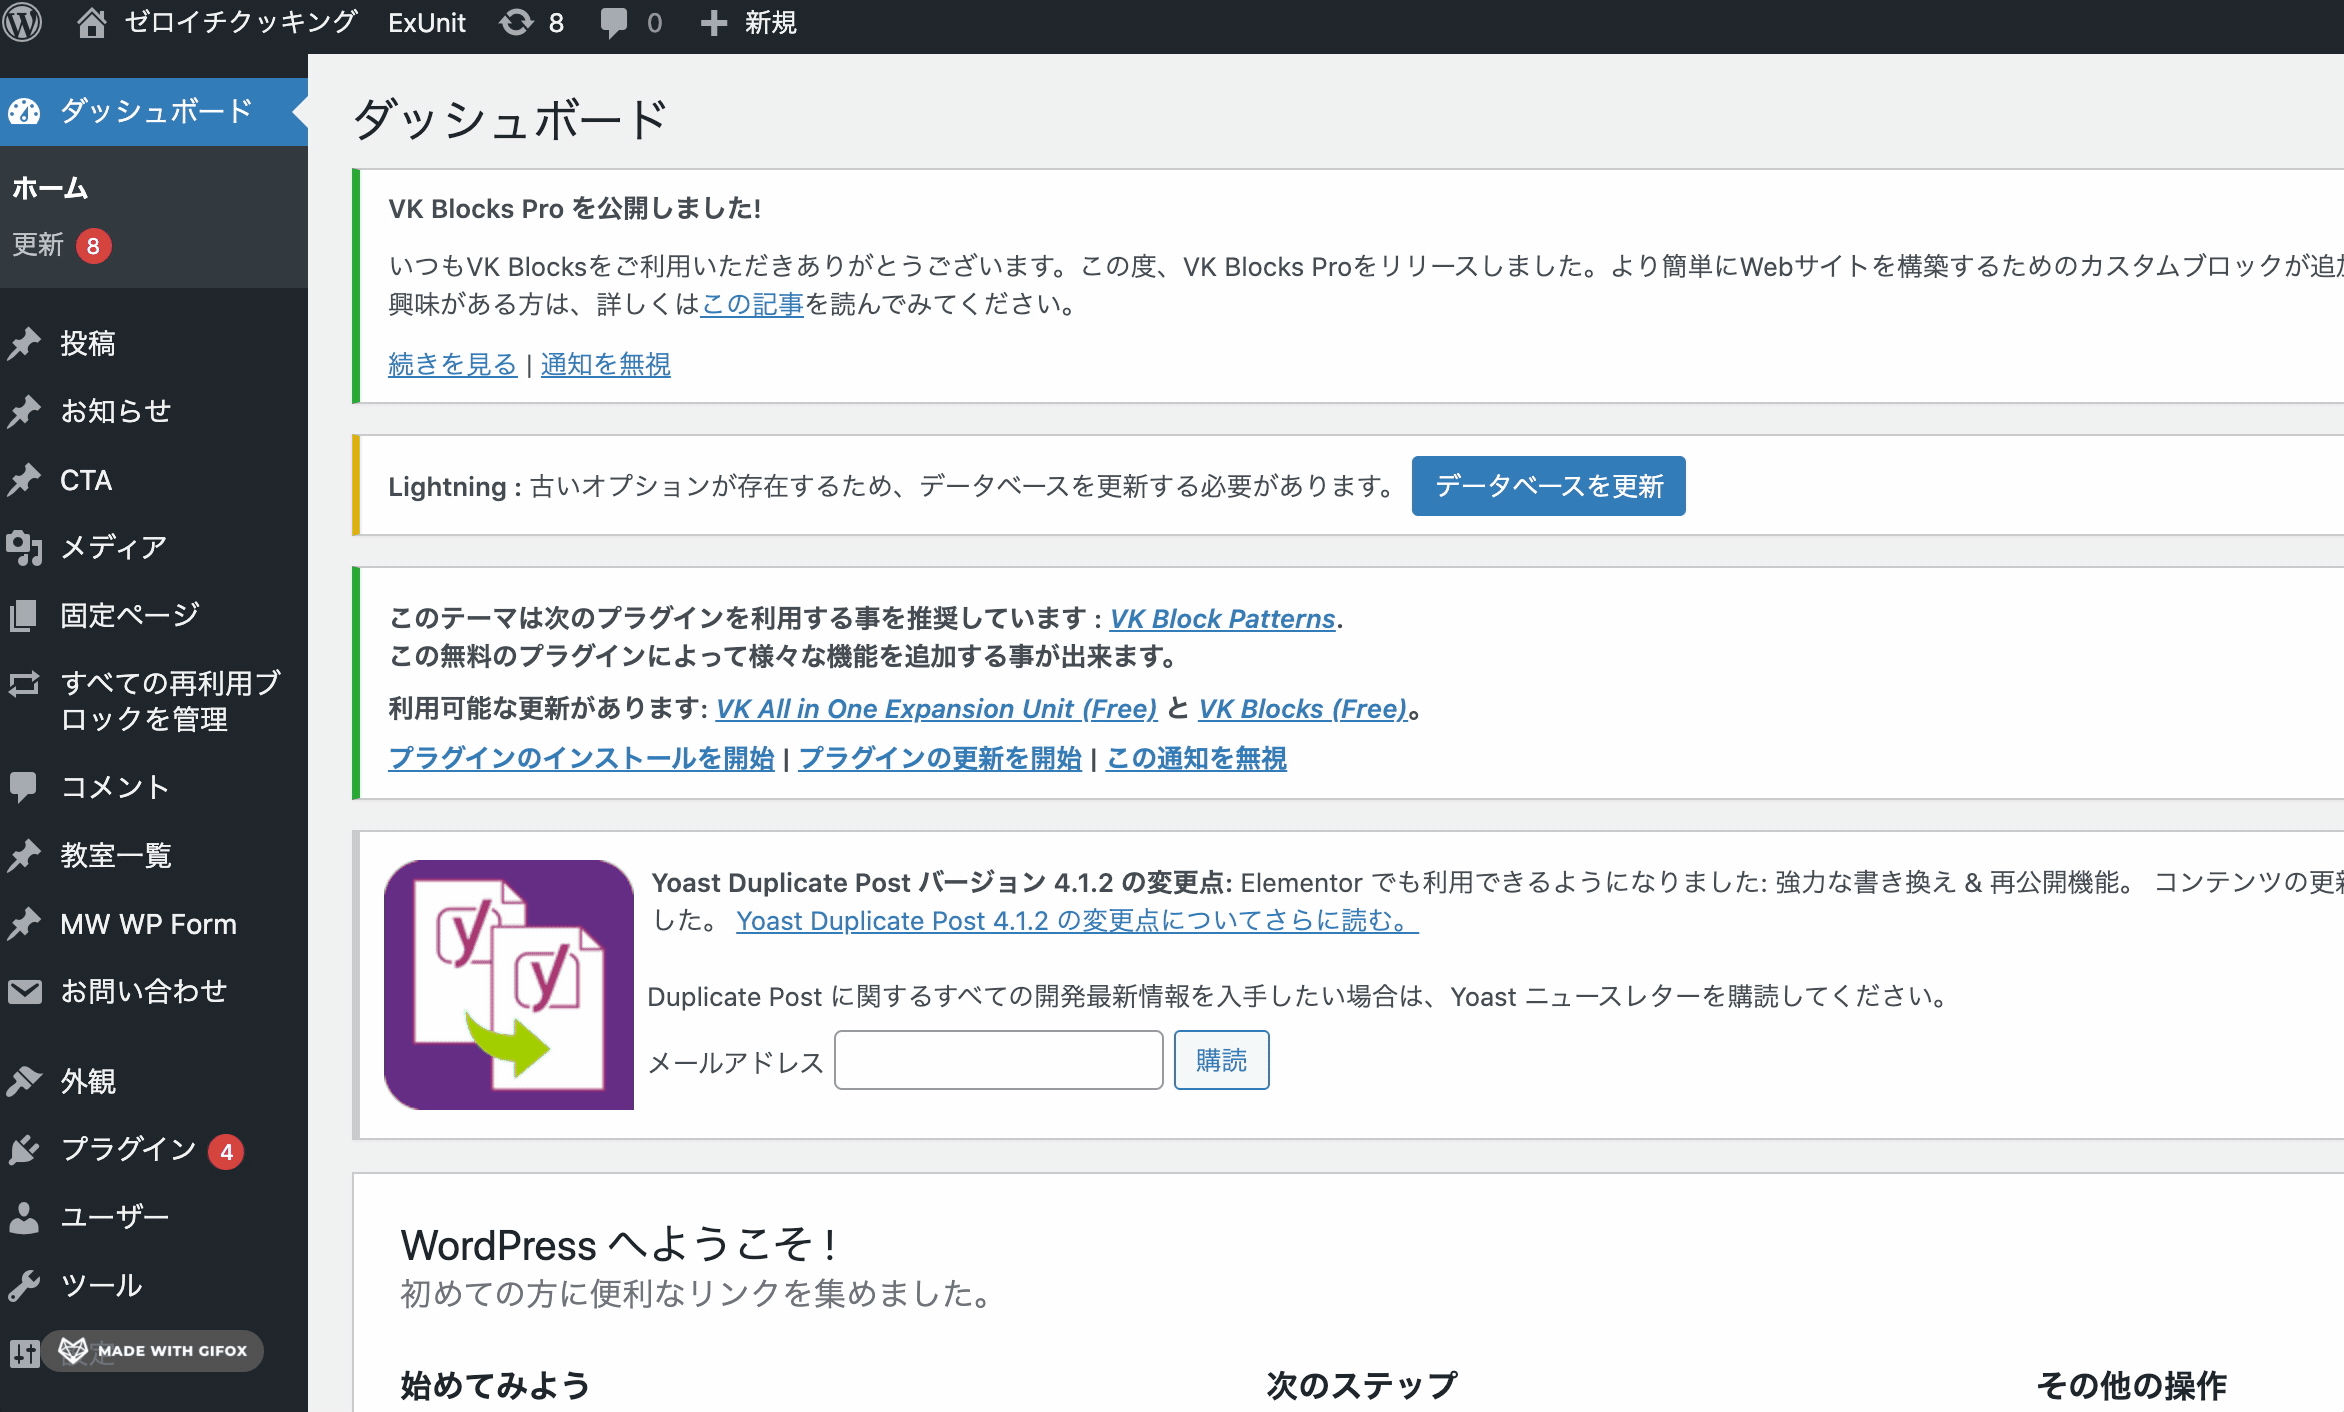
Task: Click the site home house icon
Action: [x=91, y=22]
